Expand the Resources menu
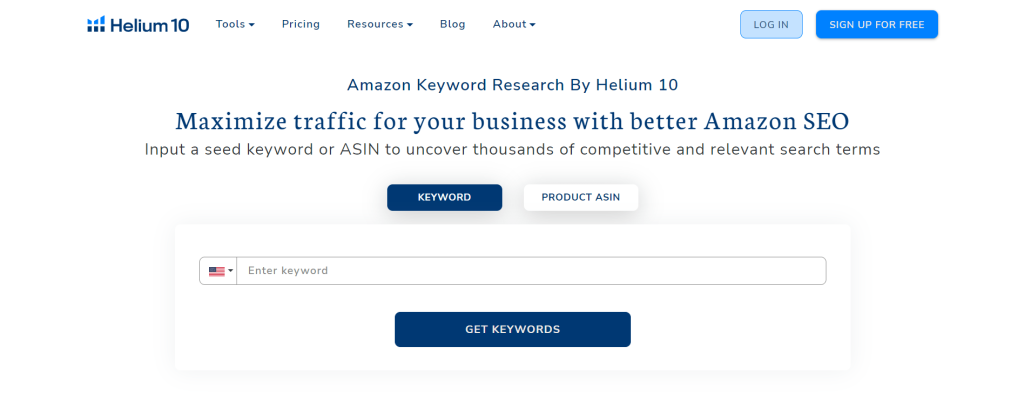This screenshot has height=413, width=1024. [379, 24]
